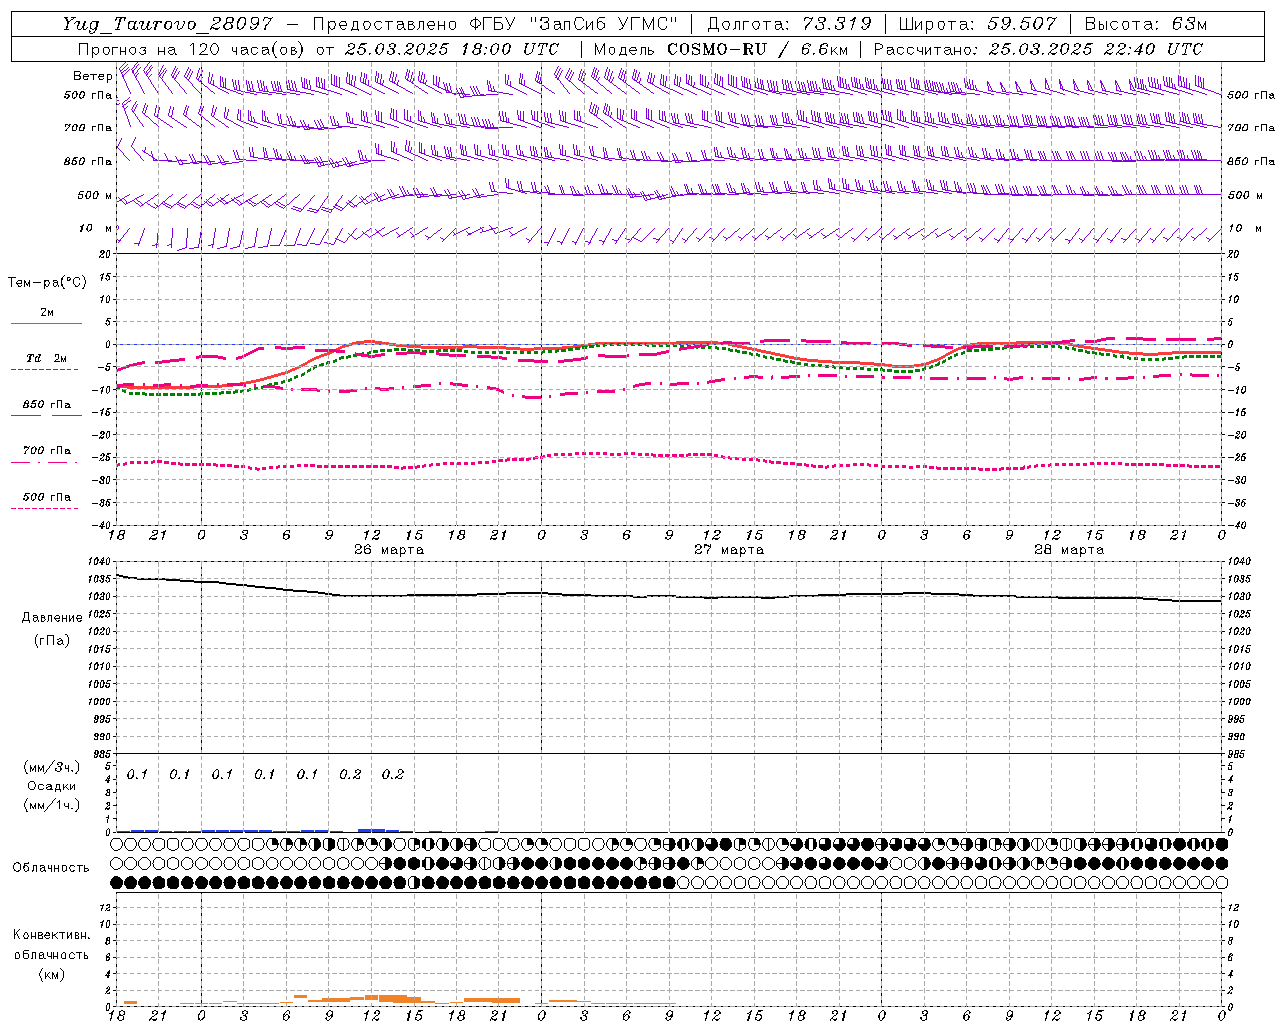Screen dimensions: 1280x1024
Task: Click the Высота: 63м value
Action: click(1145, 24)
